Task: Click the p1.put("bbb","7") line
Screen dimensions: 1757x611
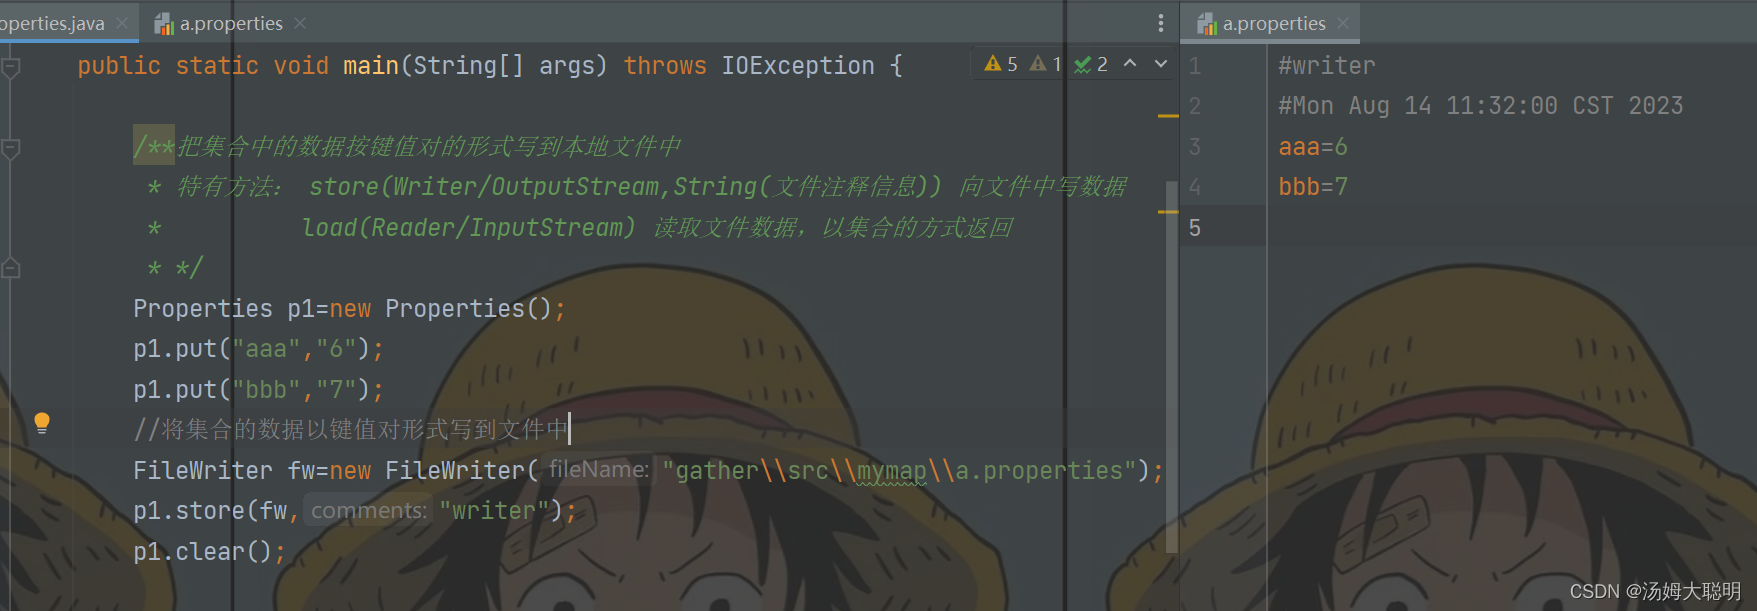Action: point(259,390)
